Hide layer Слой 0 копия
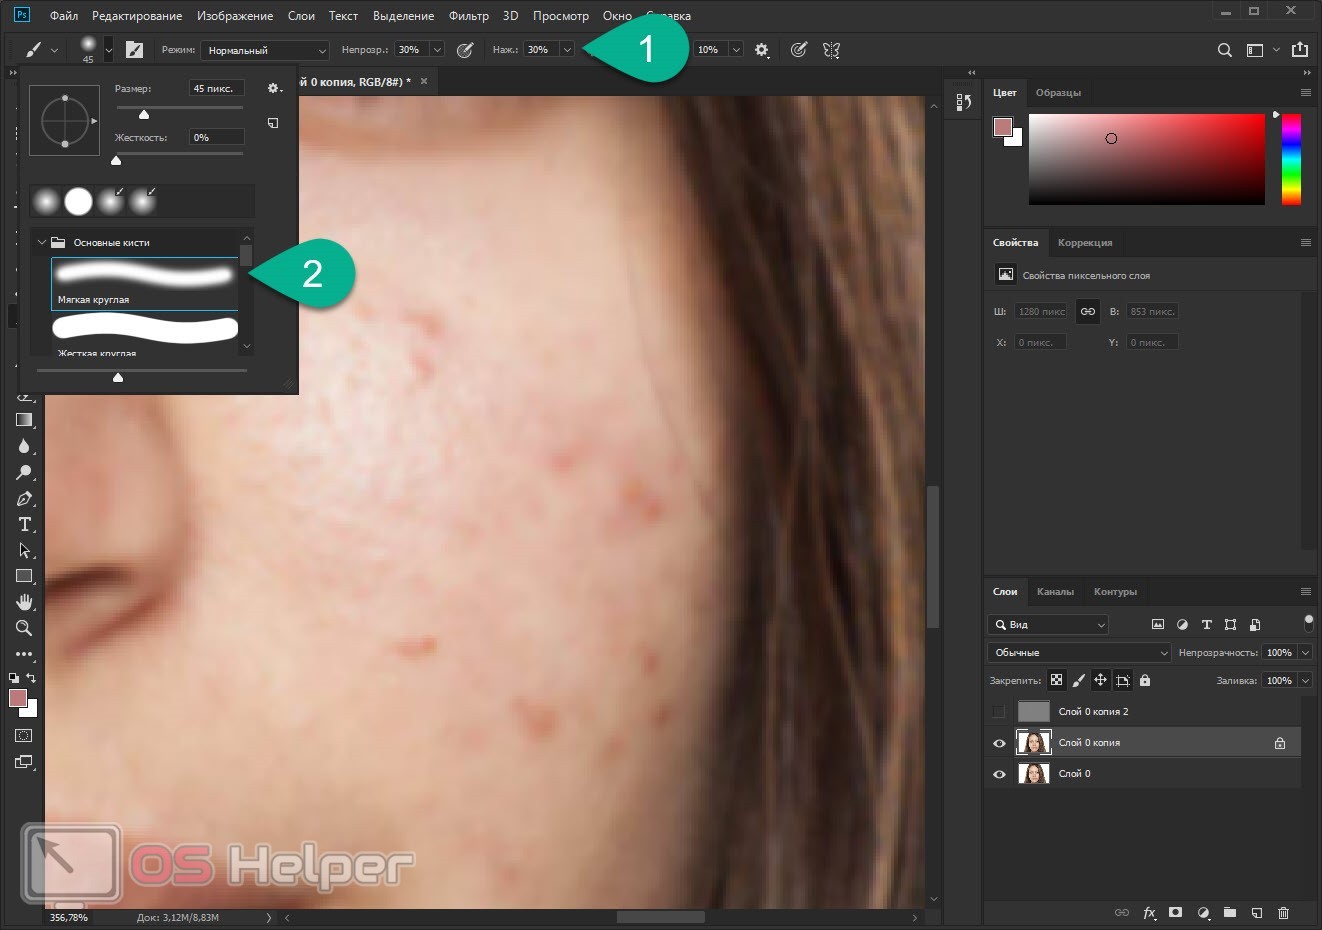The height and width of the screenshot is (930, 1322). (998, 743)
